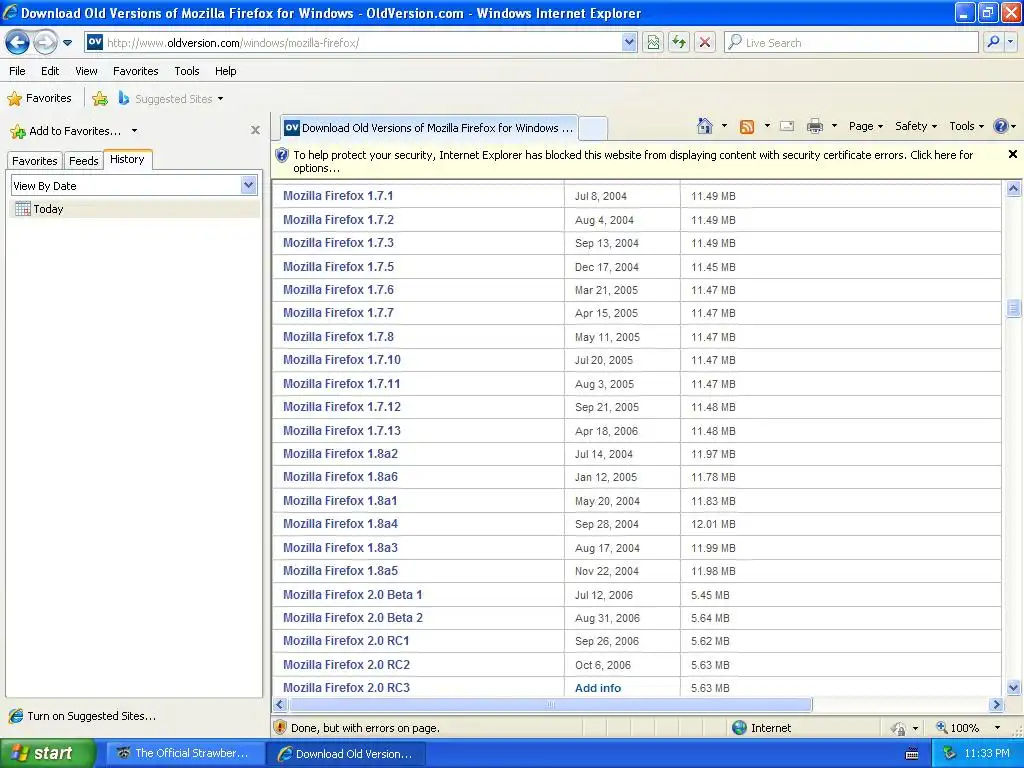The height and width of the screenshot is (768, 1024).
Task: Open Mozilla Firefox 2.0 Beta 1 link
Action: point(353,595)
